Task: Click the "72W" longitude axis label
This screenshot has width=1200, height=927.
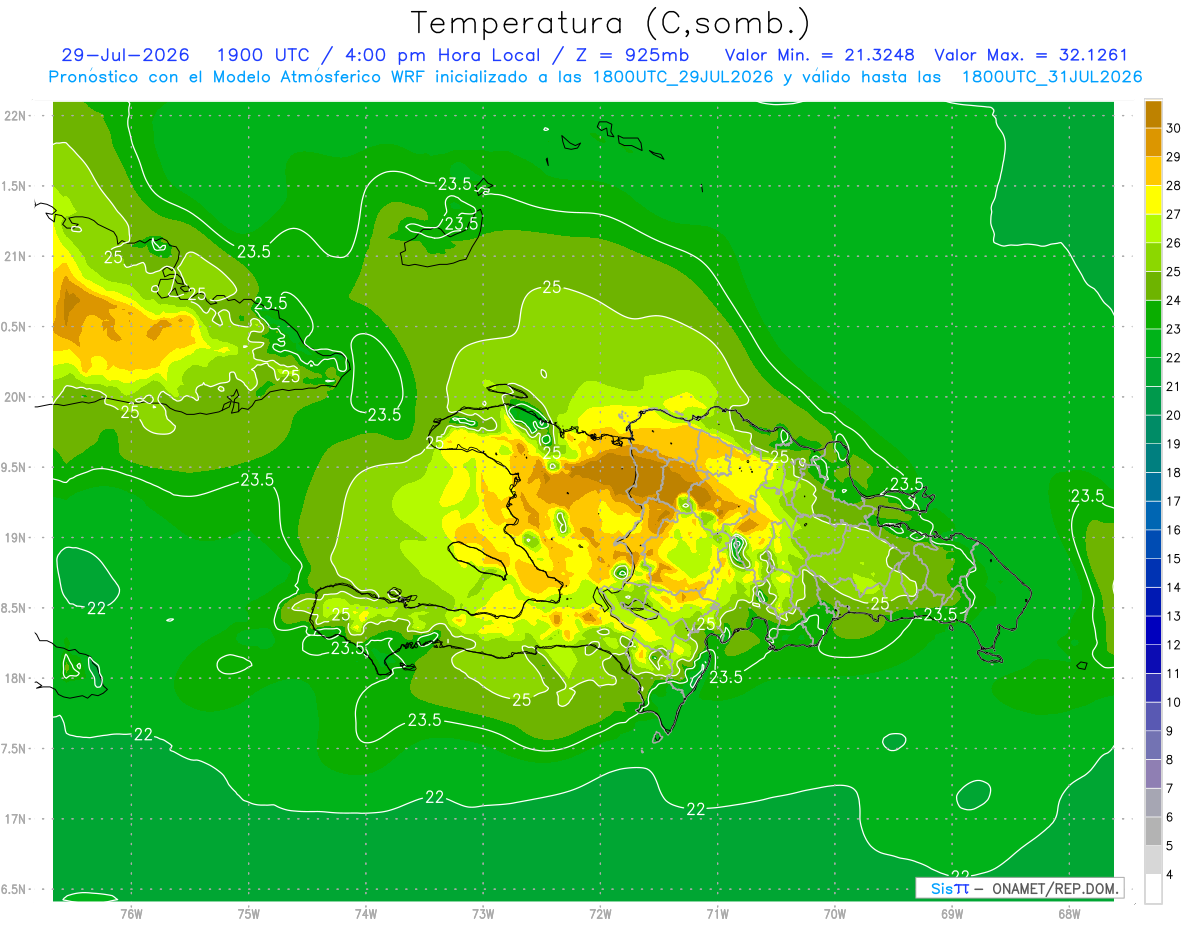Action: coord(600,913)
